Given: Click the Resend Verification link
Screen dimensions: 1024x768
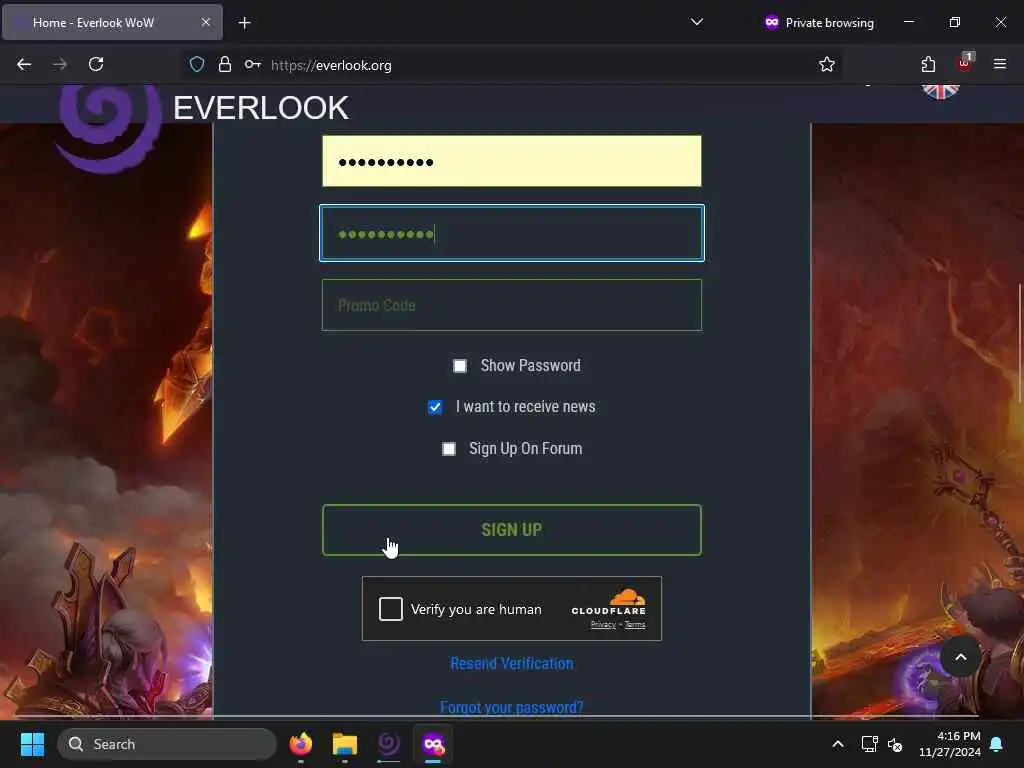Looking at the screenshot, I should click(511, 664).
